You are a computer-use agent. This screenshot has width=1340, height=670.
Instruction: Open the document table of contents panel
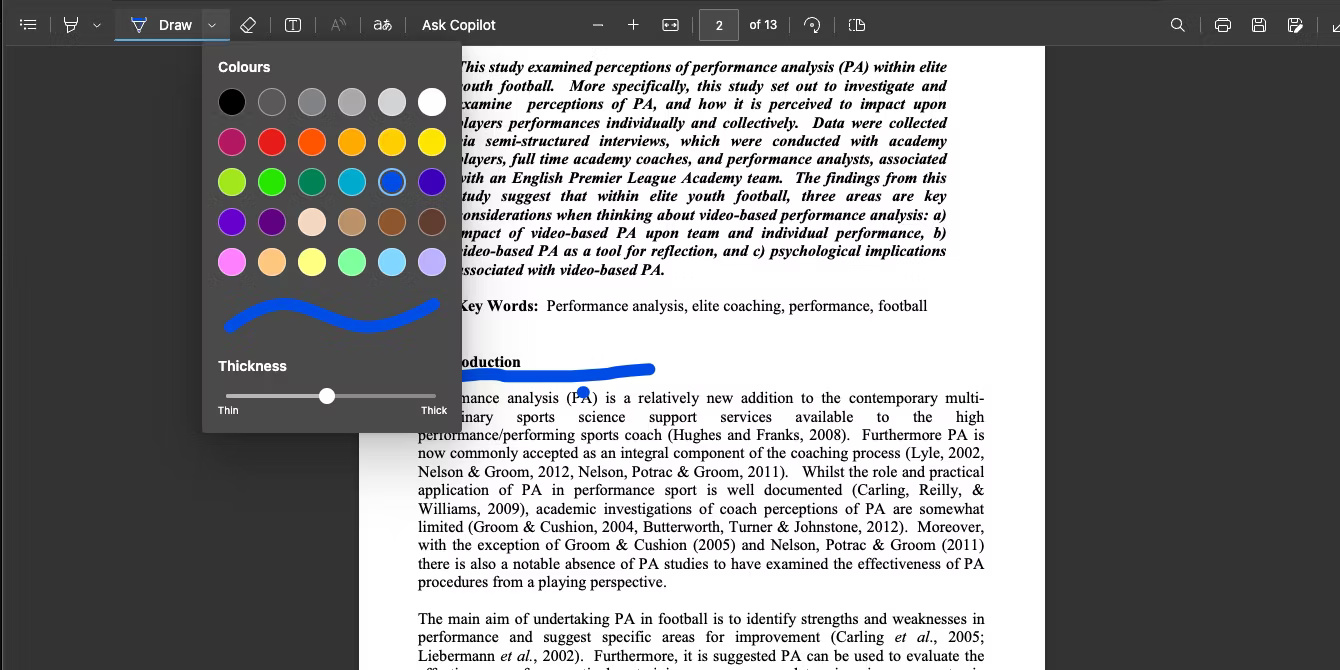tap(27, 24)
